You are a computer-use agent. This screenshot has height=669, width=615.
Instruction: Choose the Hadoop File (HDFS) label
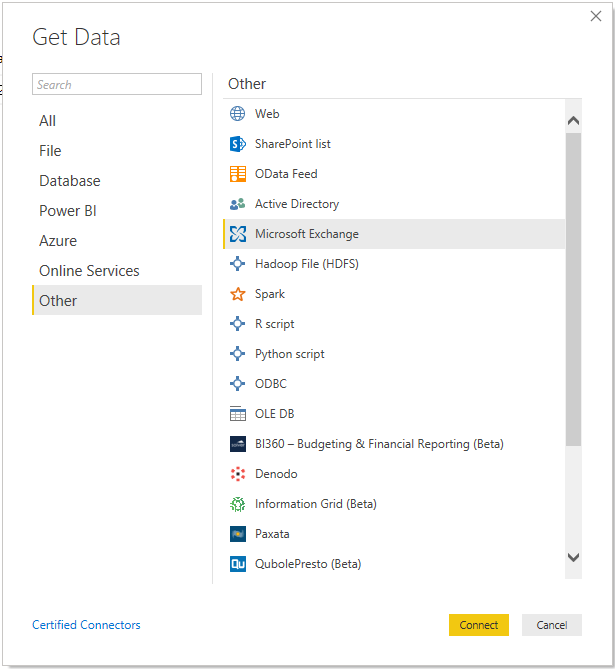[x=307, y=264]
